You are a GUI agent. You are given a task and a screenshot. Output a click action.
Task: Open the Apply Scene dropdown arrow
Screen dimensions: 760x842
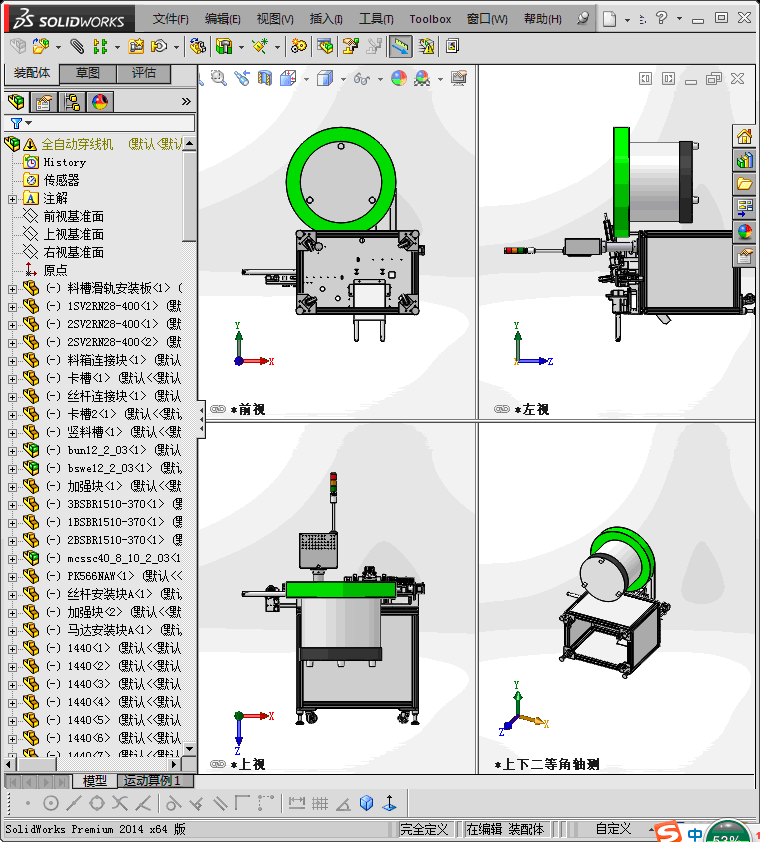pos(440,79)
